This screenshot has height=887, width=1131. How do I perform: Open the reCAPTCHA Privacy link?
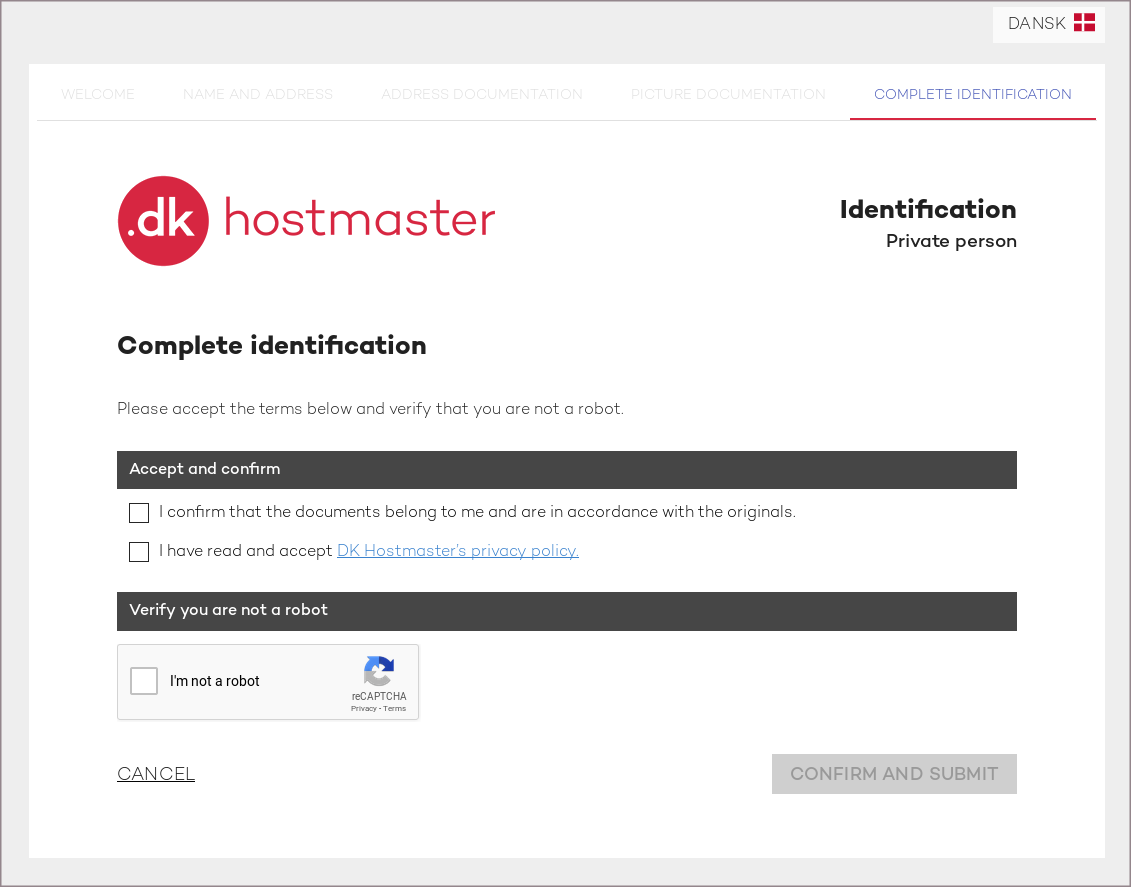click(x=363, y=708)
